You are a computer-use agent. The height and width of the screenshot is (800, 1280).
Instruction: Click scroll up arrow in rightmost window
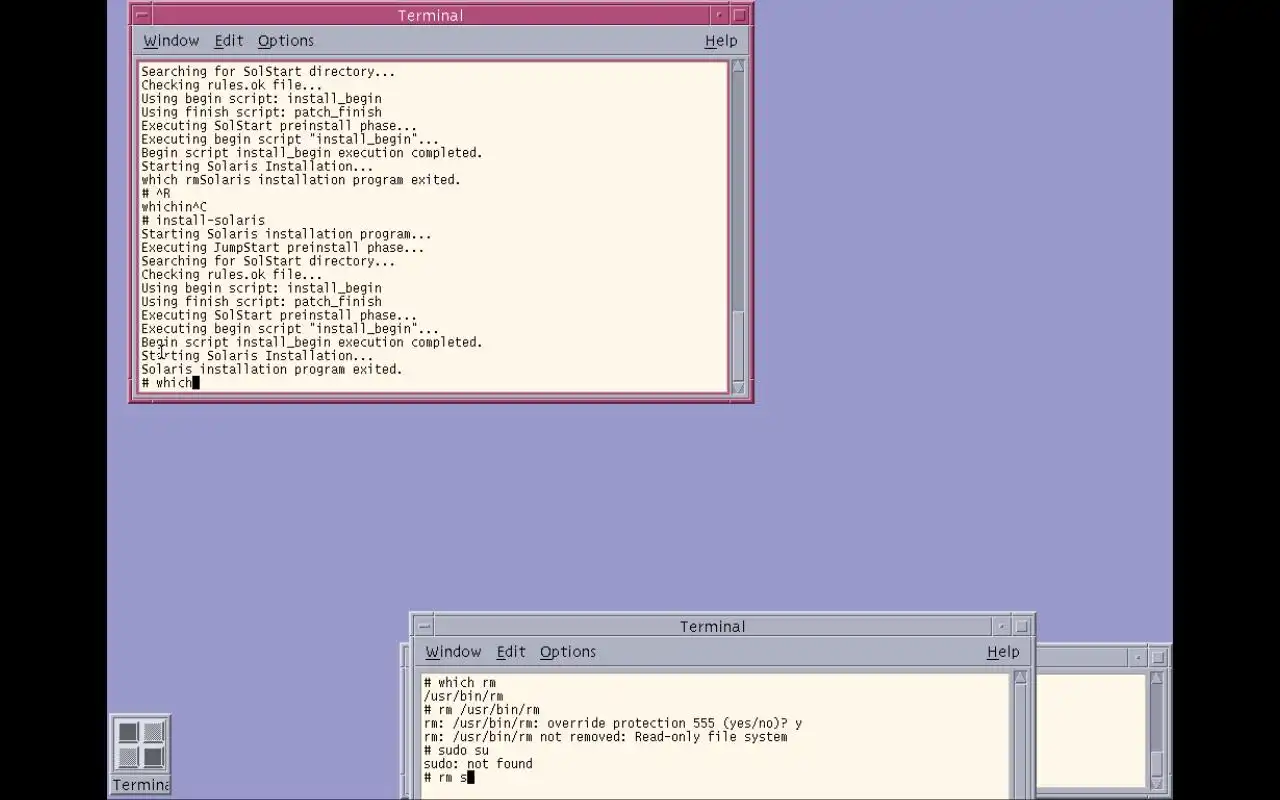tap(1157, 678)
